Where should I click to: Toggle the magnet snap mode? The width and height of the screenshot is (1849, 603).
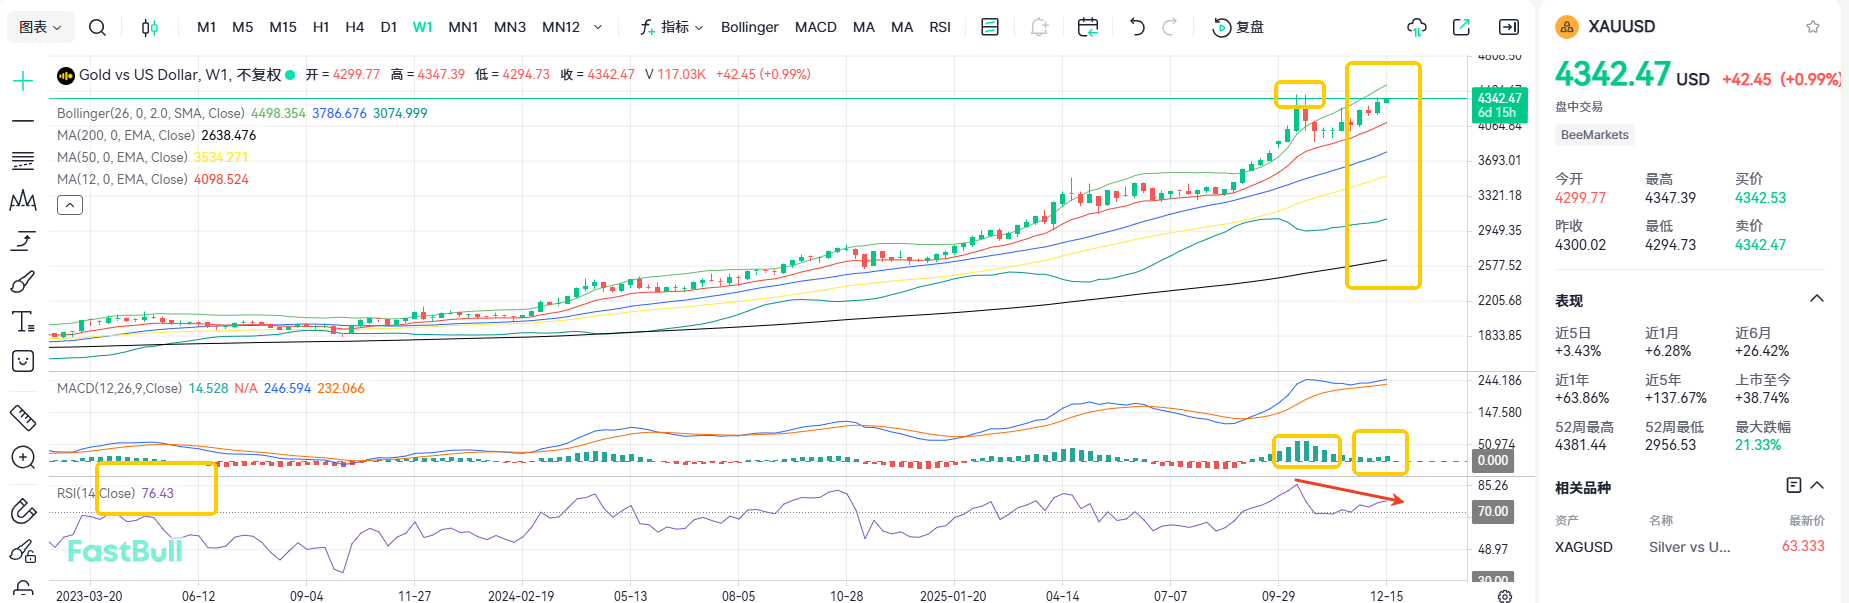(x=23, y=511)
